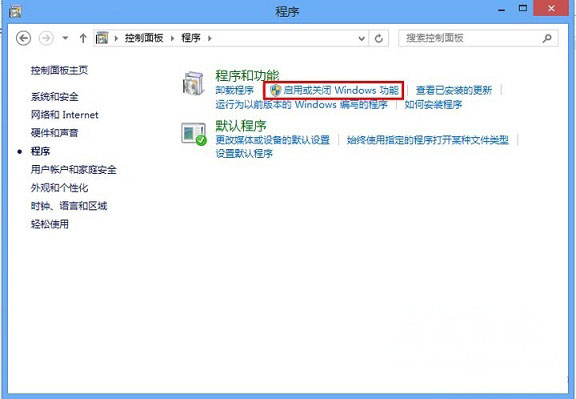Click the window icon in title bar
This screenshot has width=576, height=399.
click(15, 12)
